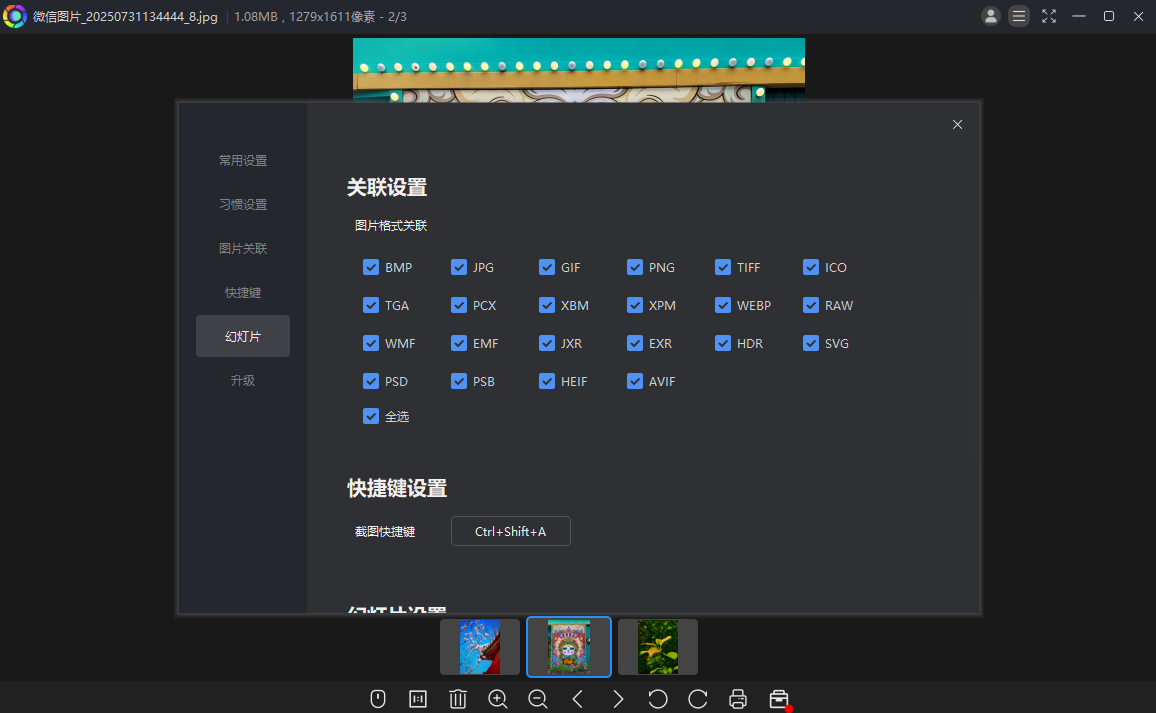1156x713 pixels.
Task: Click the Ctrl+Shift+A screenshot shortcut field
Action: click(510, 531)
